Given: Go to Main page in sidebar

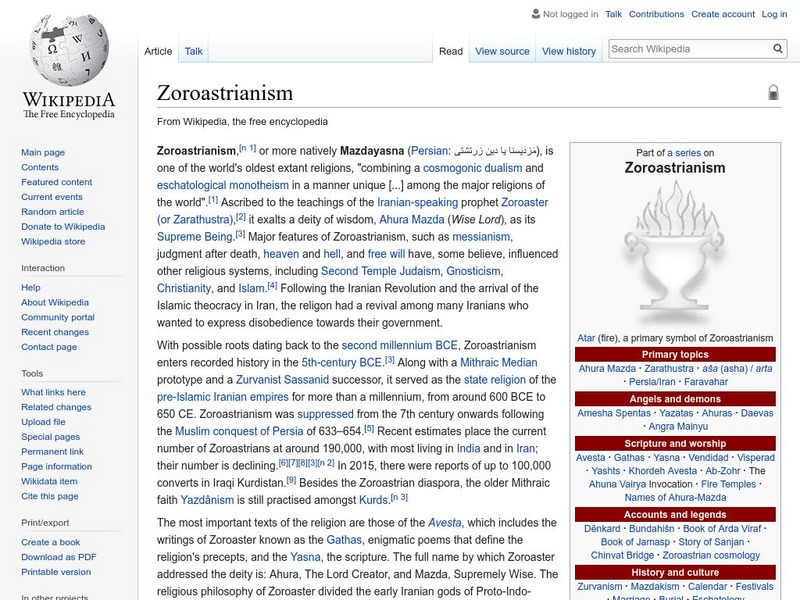Looking at the screenshot, I should tap(43, 152).
